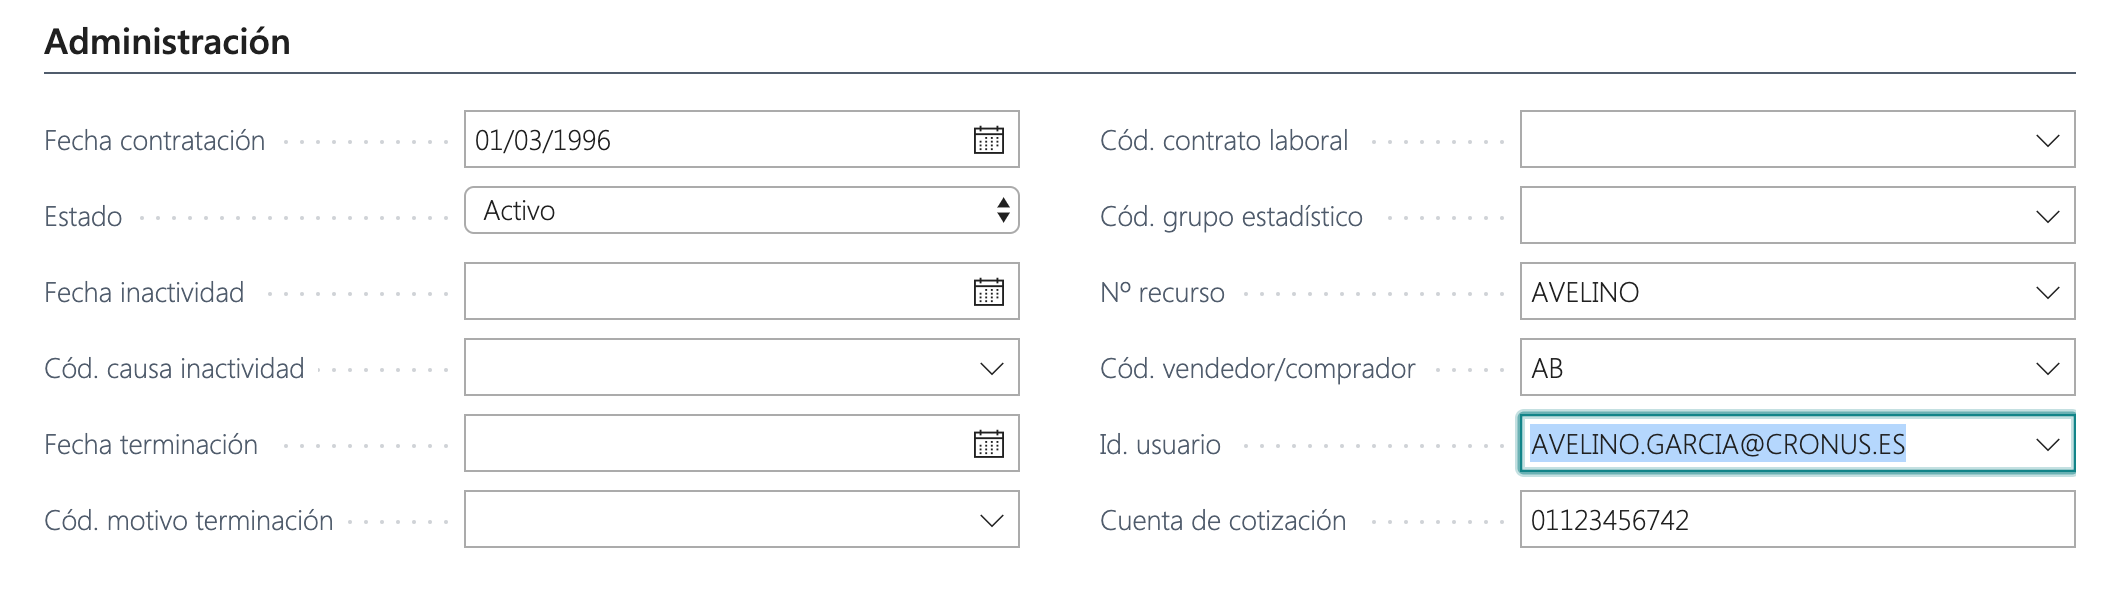Expand Cód. contrato laboral dropdown

pyautogui.click(x=2047, y=140)
